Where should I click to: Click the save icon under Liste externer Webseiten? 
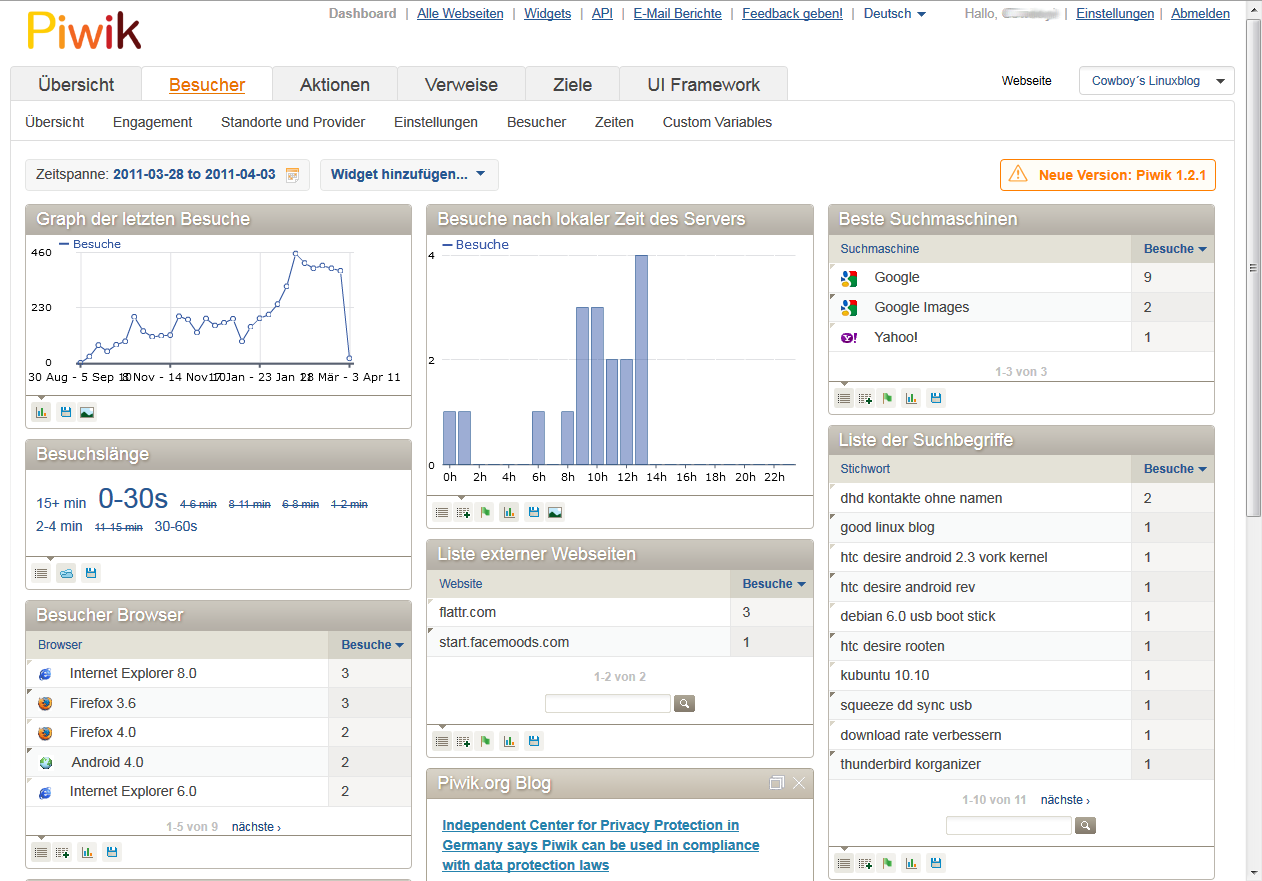(534, 741)
